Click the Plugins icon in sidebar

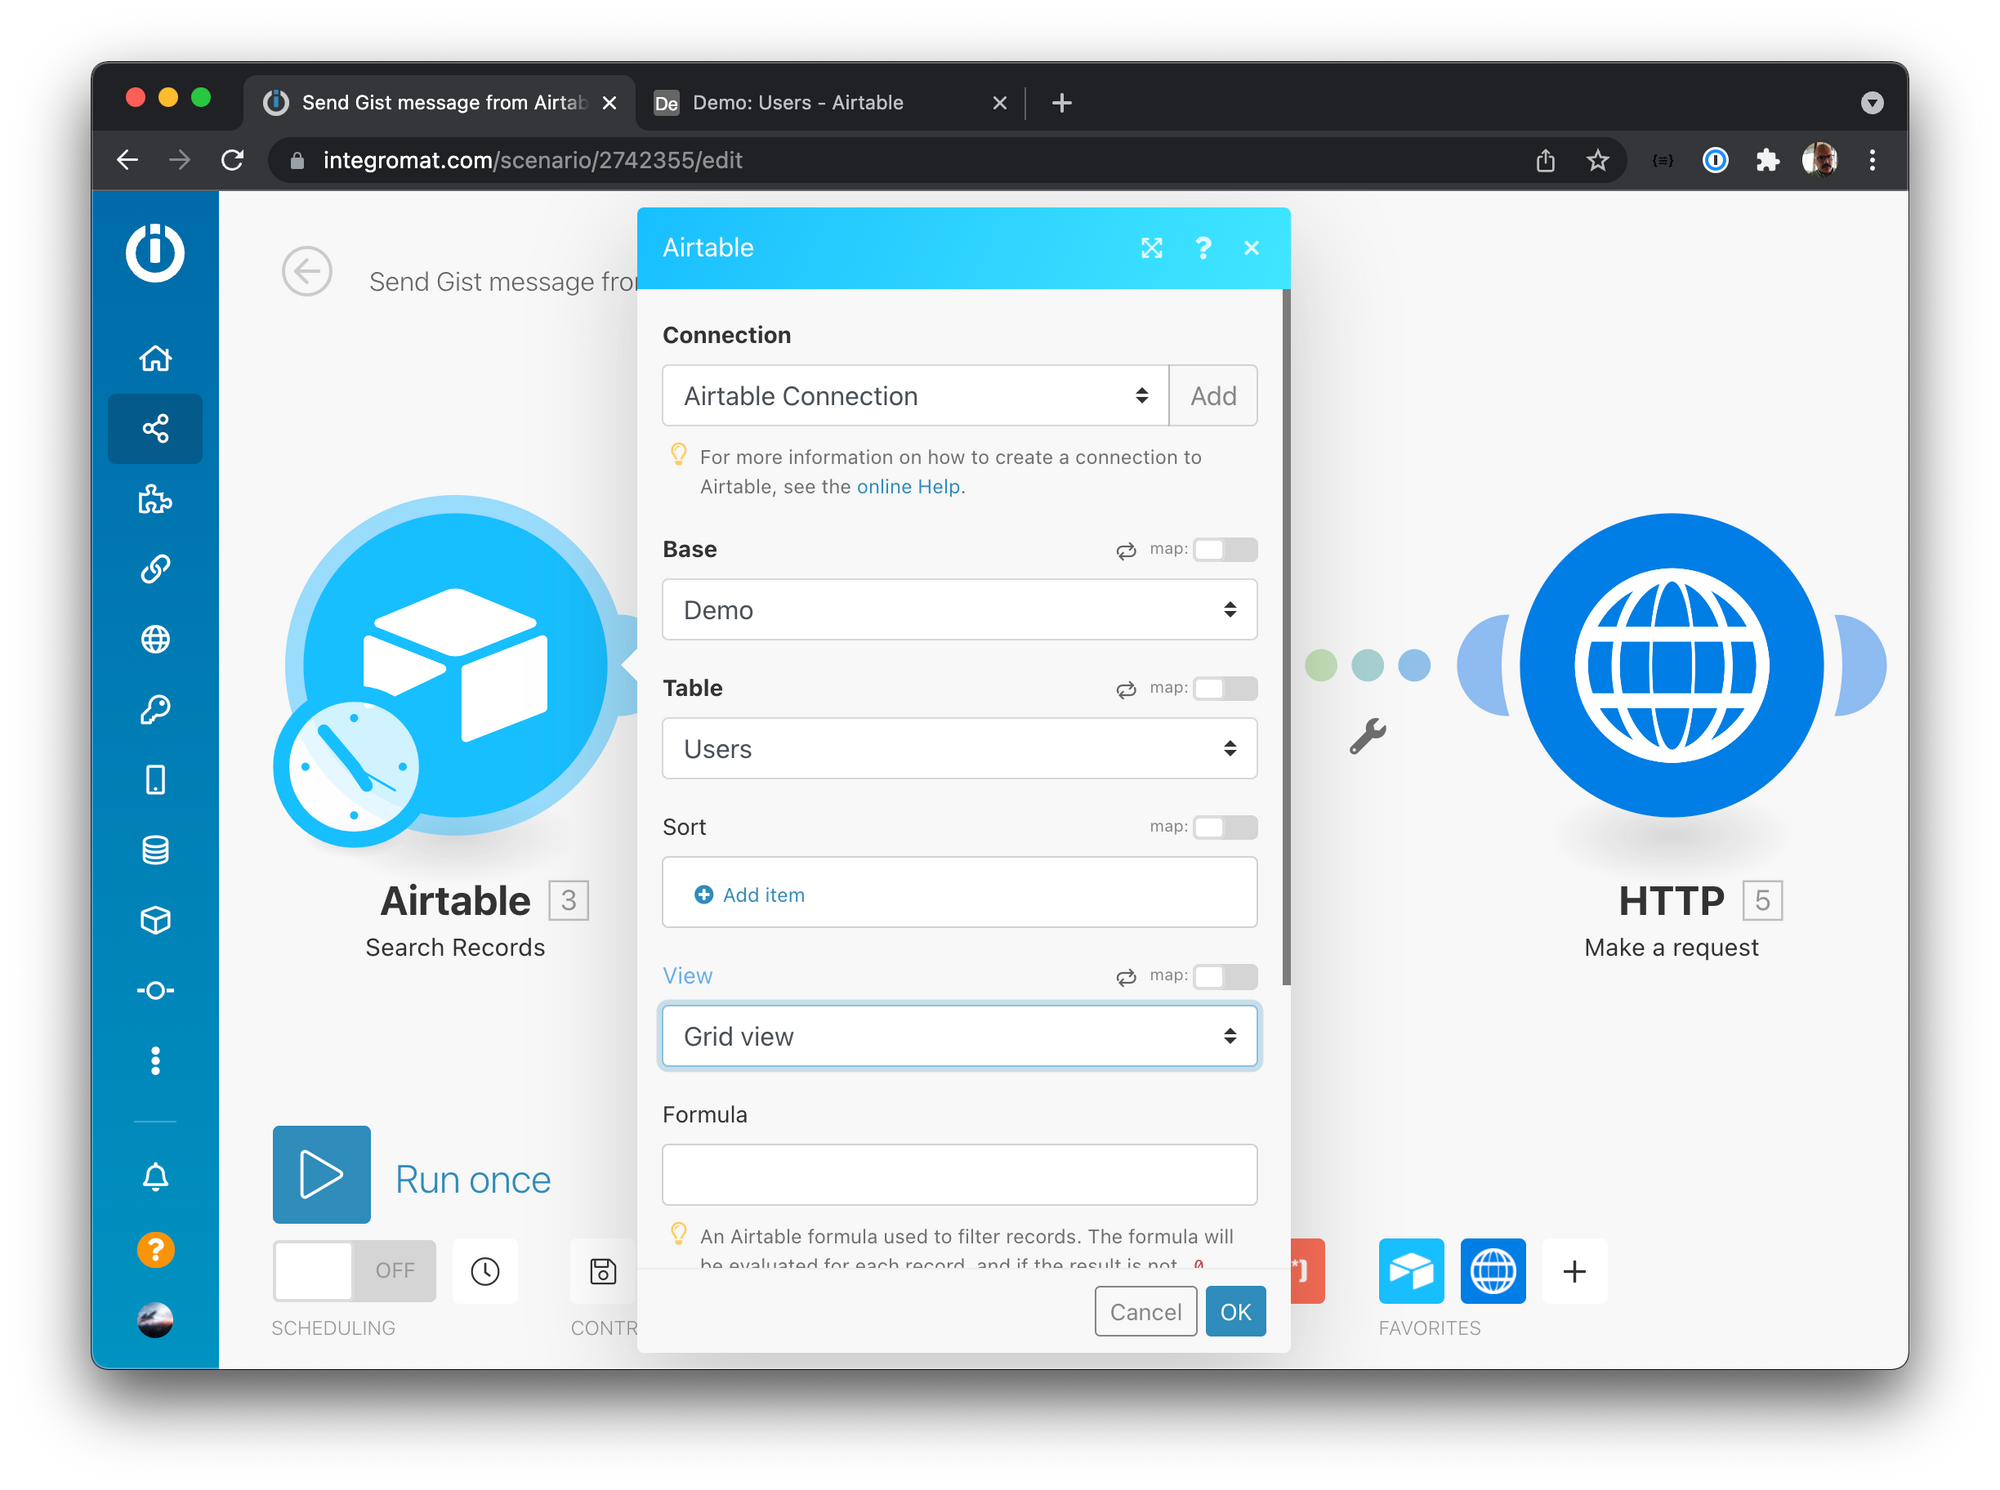[155, 499]
